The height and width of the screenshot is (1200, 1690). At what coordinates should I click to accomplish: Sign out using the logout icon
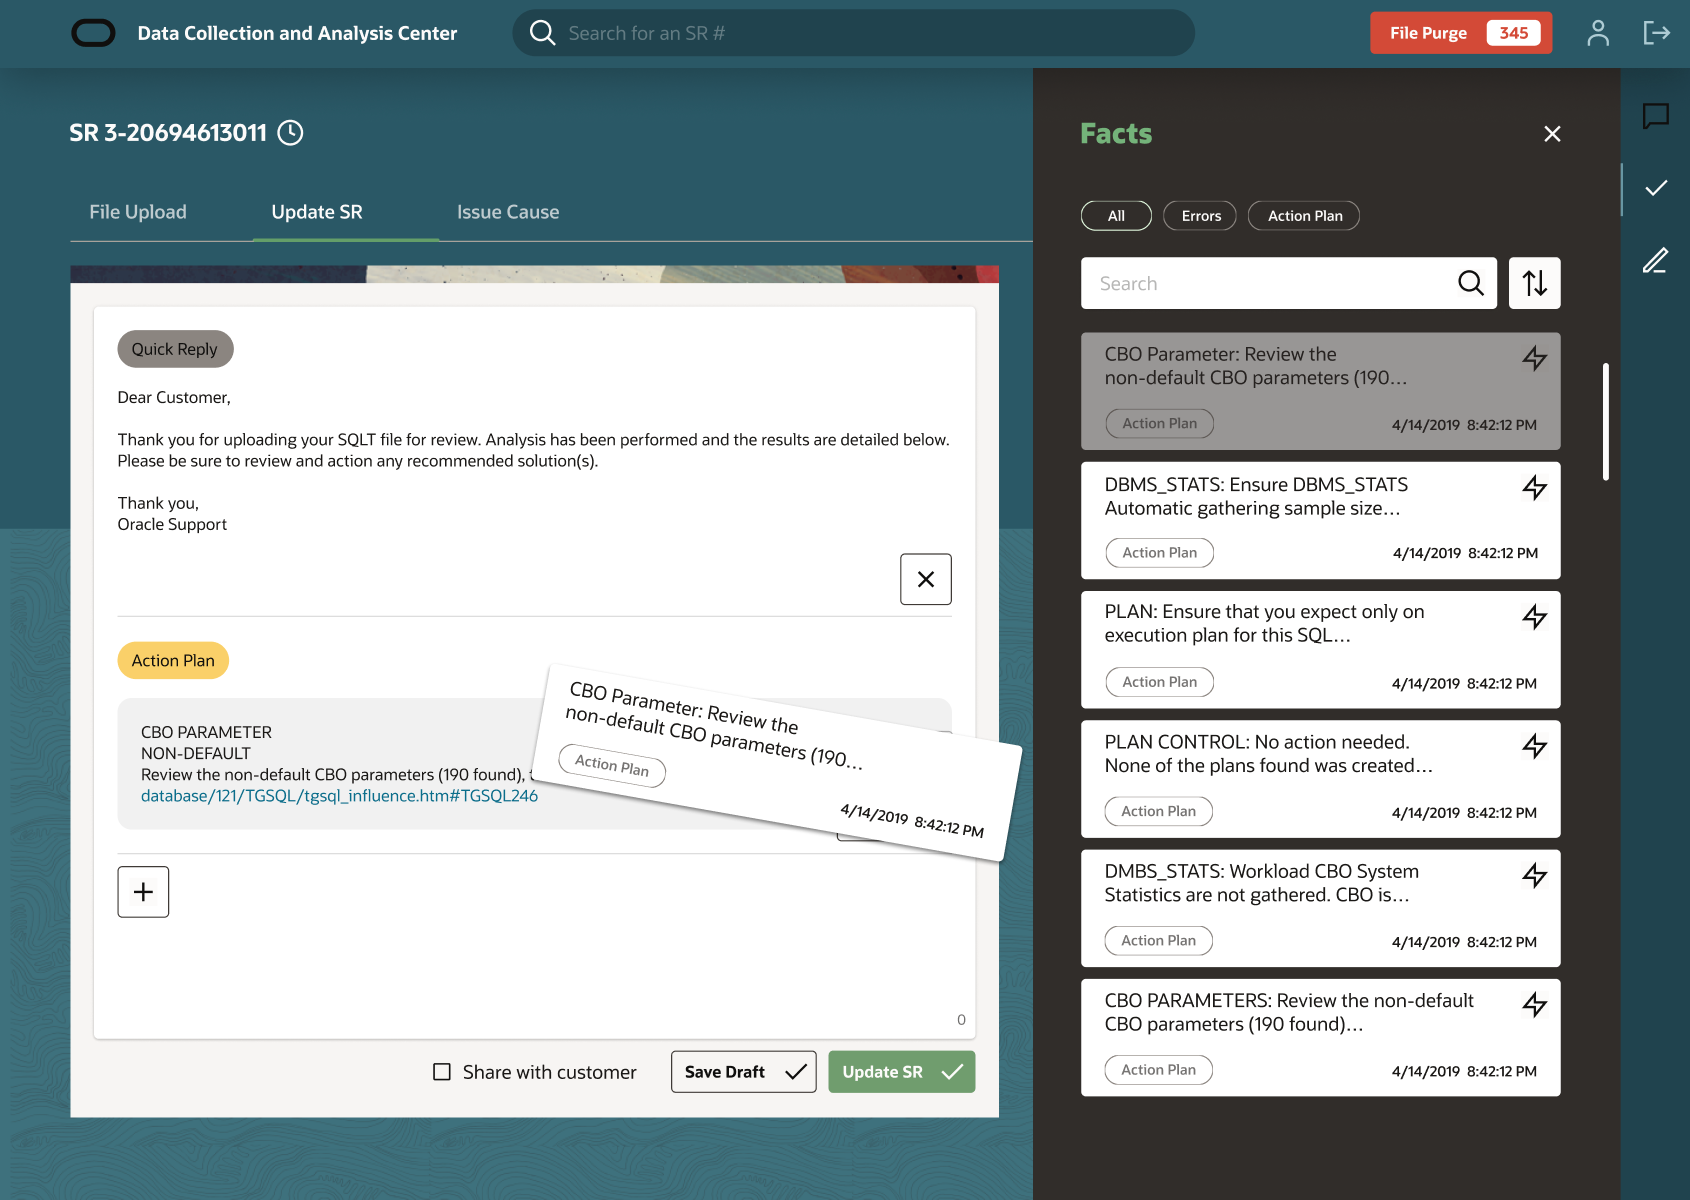1656,32
